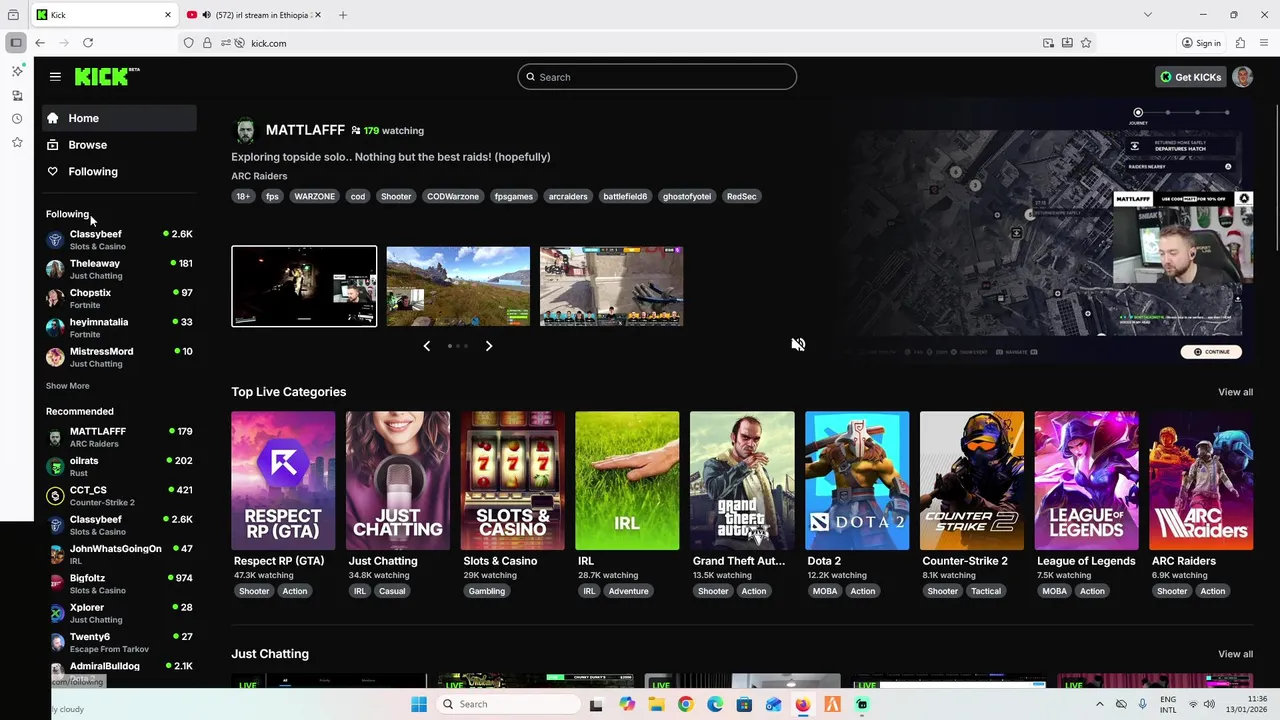
Task: Click Sign in in Firefox toolbar
Action: pyautogui.click(x=1201, y=43)
